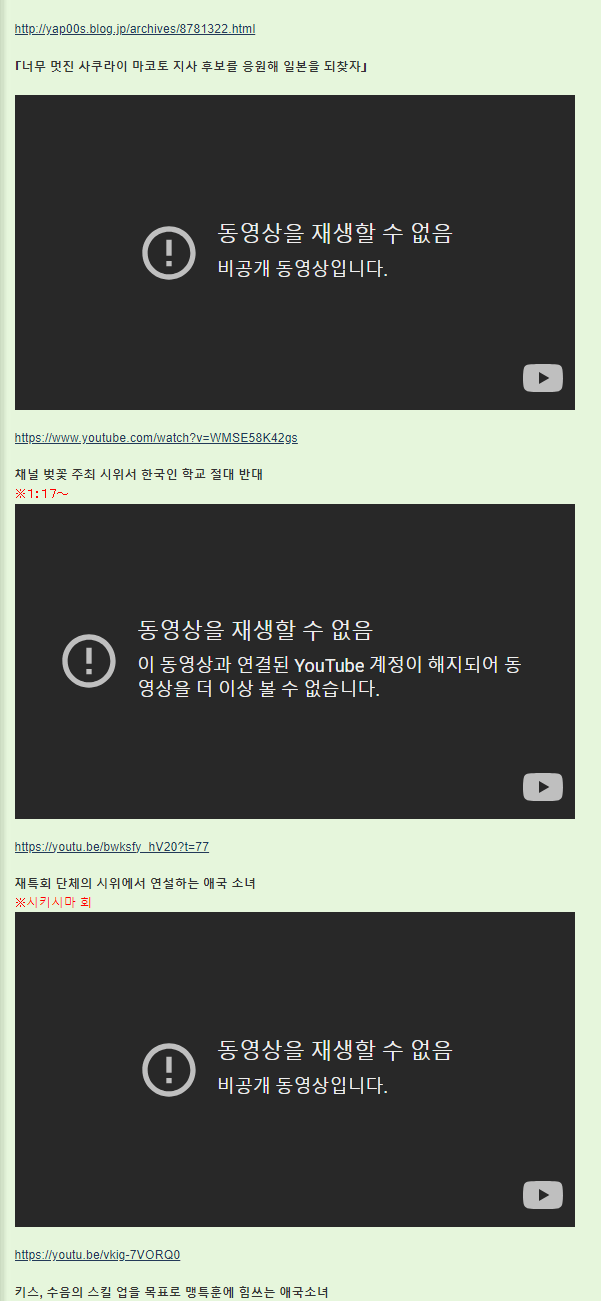Image resolution: width=601 pixels, height=1301 pixels.
Task: Click the exclamation error icon in the third video
Action: 169,1069
